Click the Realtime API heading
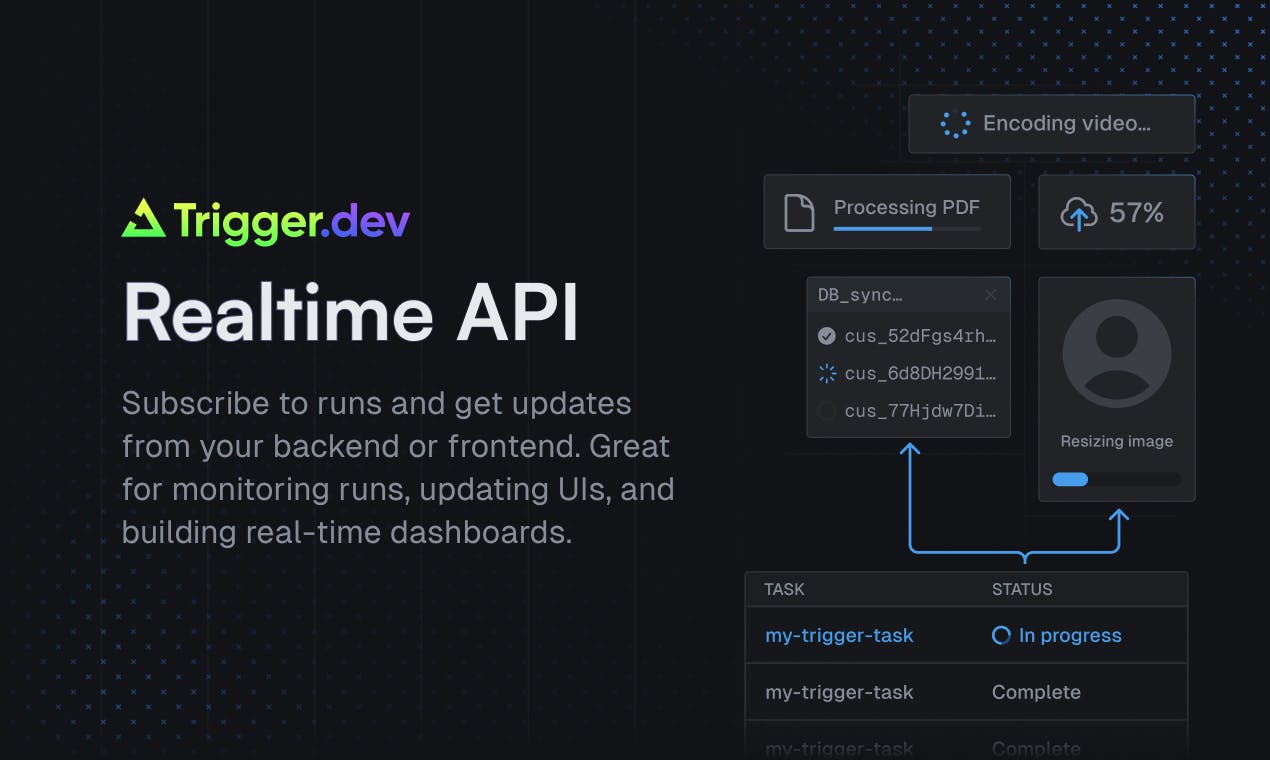This screenshot has width=1270, height=760. 351,311
